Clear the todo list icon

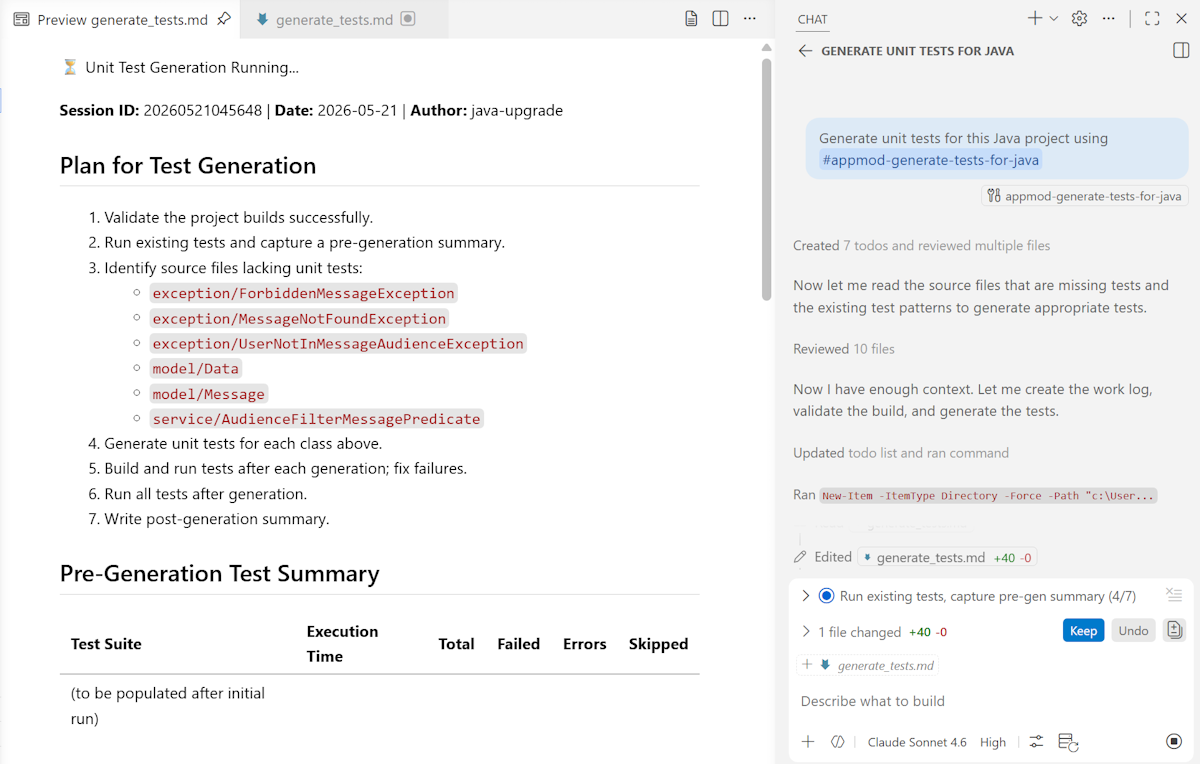(1174, 596)
